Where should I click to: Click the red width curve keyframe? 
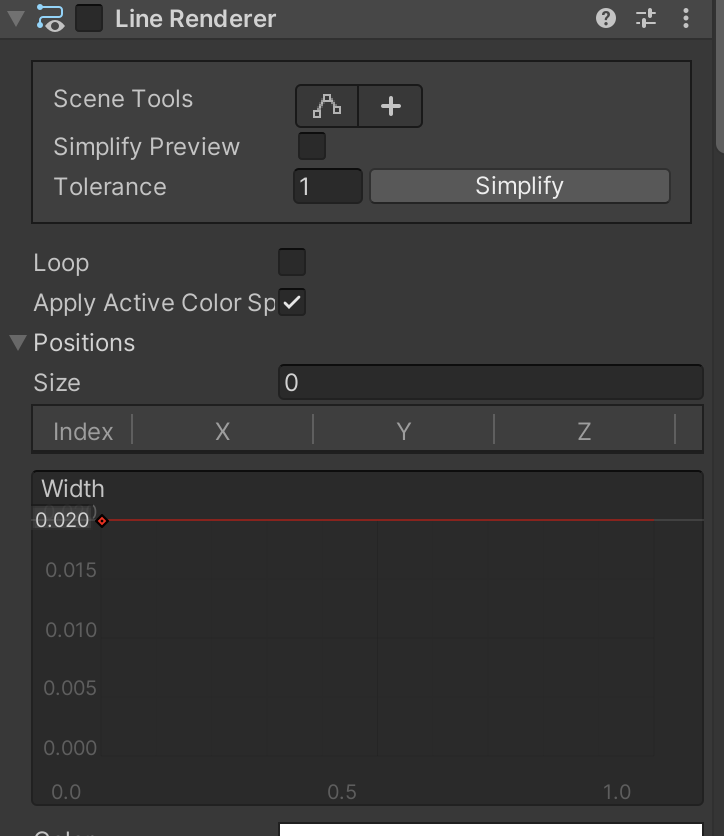coord(102,520)
